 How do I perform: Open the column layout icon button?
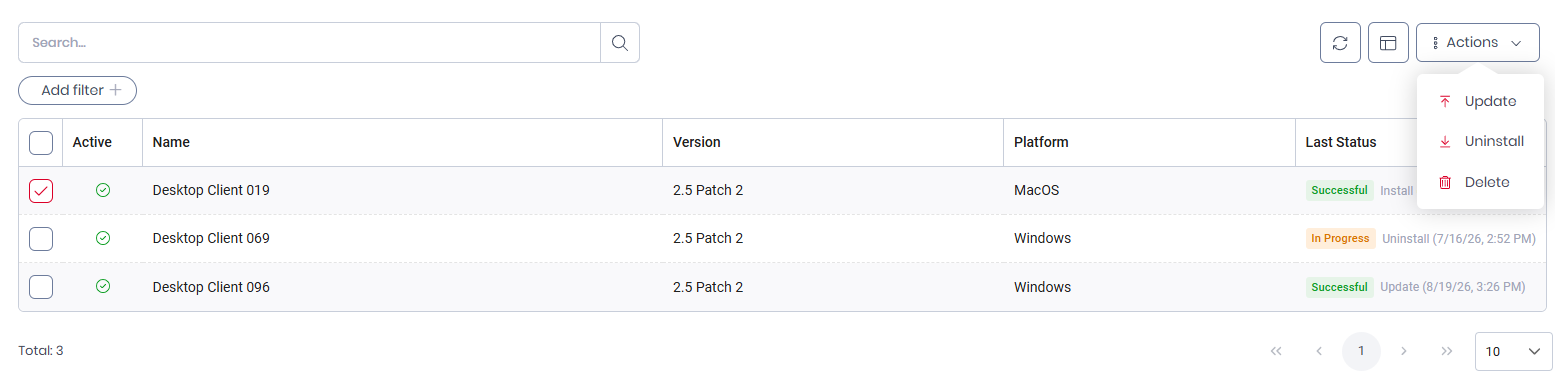[x=1388, y=43]
